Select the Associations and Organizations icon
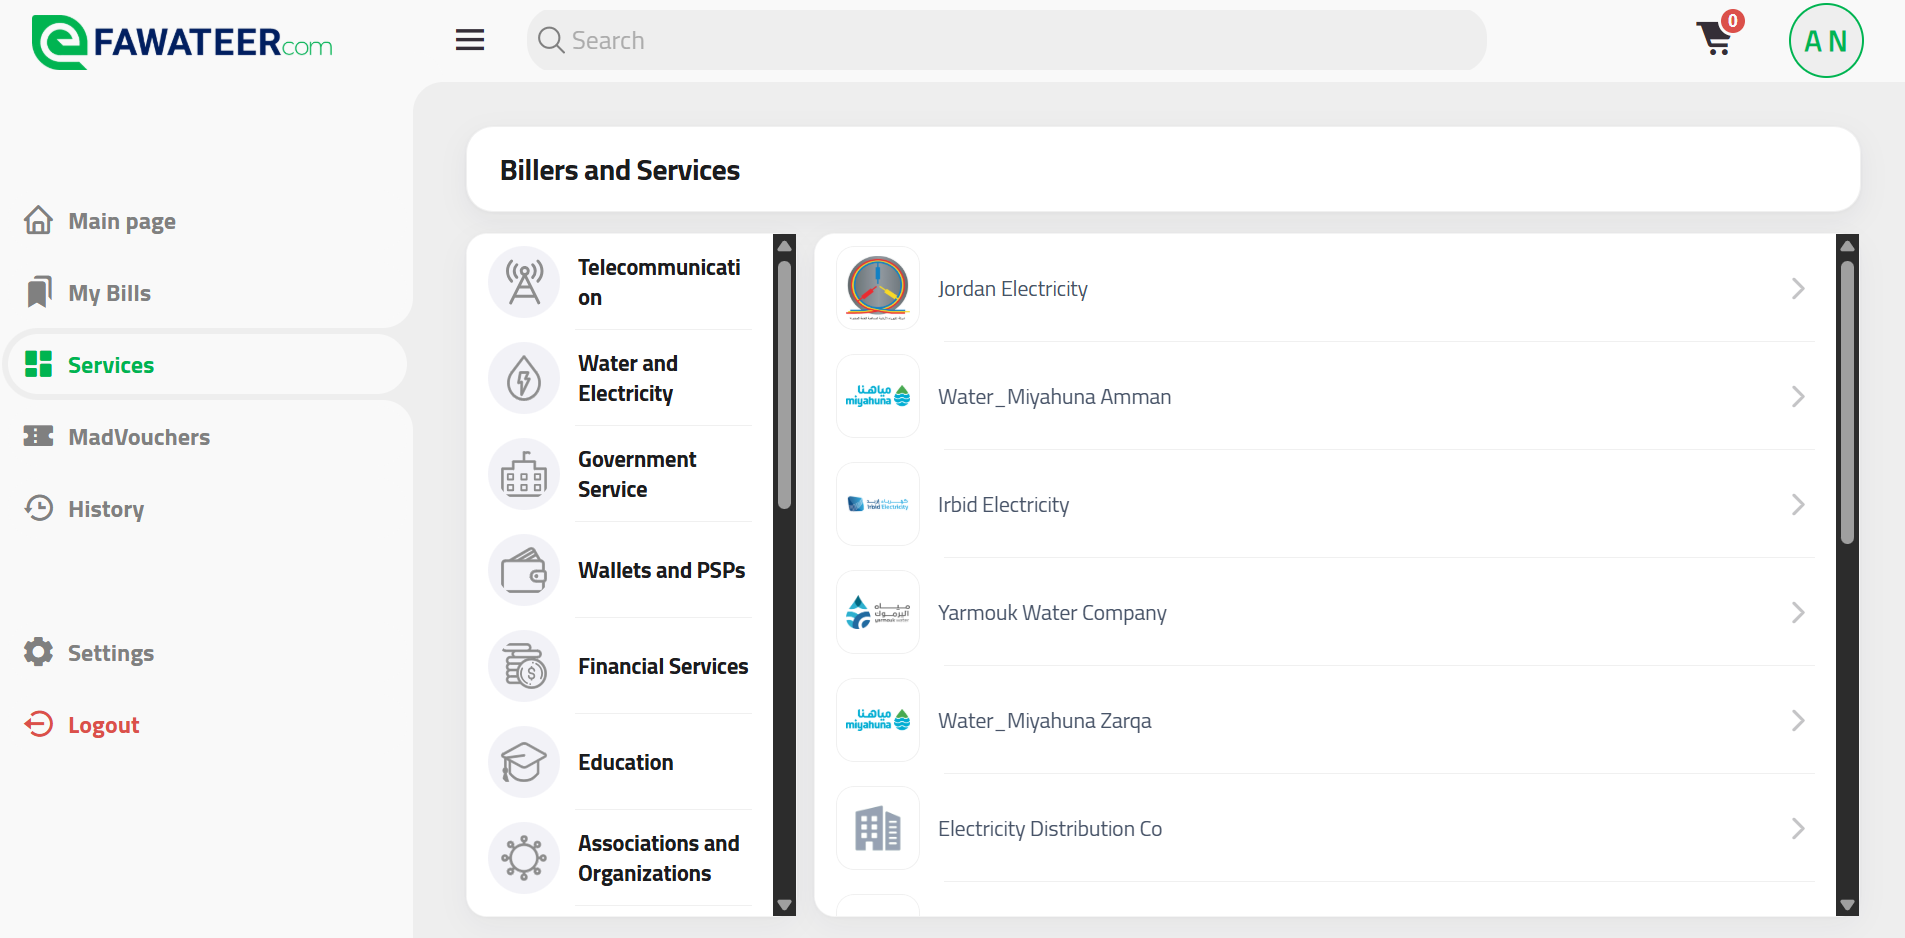The width and height of the screenshot is (1905, 938). 524,858
